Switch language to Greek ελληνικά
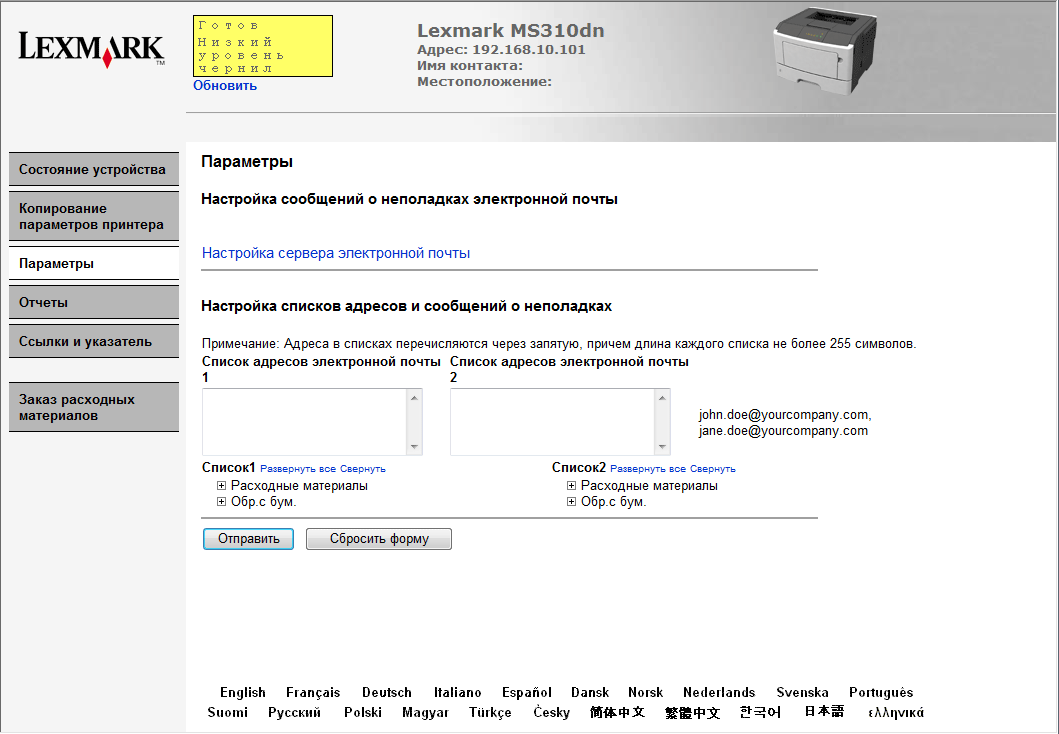Screen dimensions: 1059x734 (896, 712)
